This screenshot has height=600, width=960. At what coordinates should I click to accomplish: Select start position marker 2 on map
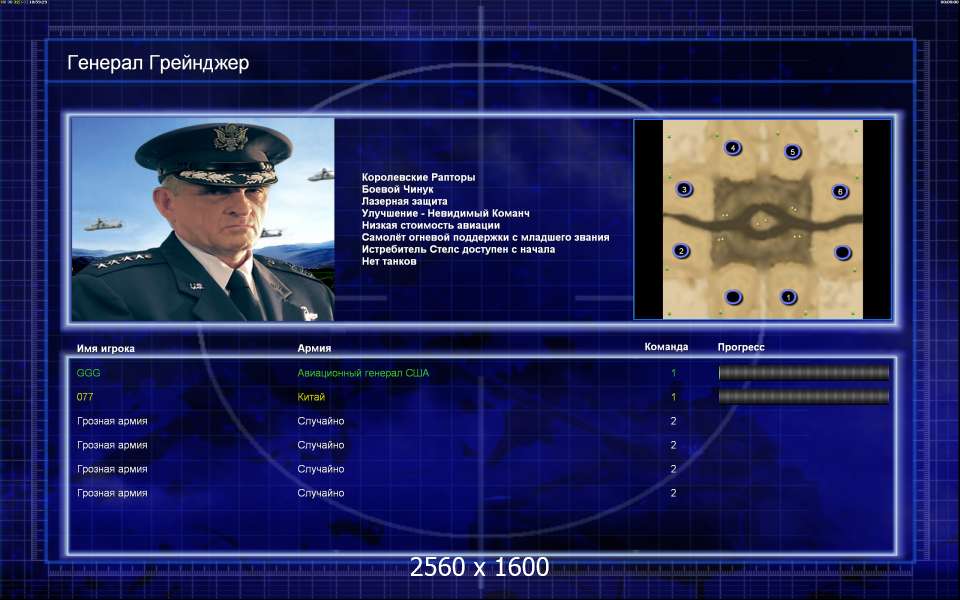[x=682, y=251]
